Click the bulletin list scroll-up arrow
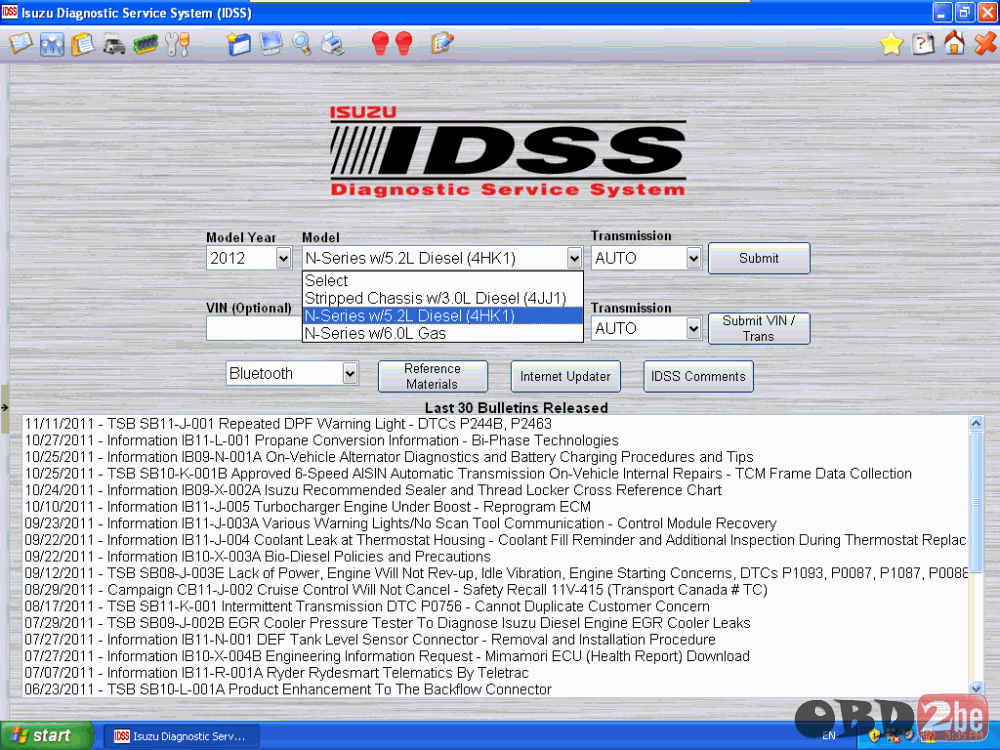The width and height of the screenshot is (1000, 750). coord(976,423)
